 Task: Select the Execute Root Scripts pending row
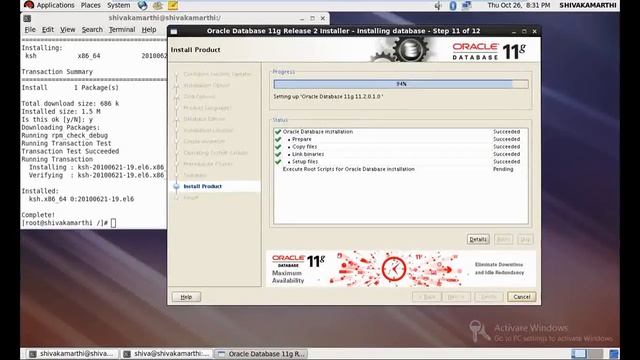(x=400, y=169)
